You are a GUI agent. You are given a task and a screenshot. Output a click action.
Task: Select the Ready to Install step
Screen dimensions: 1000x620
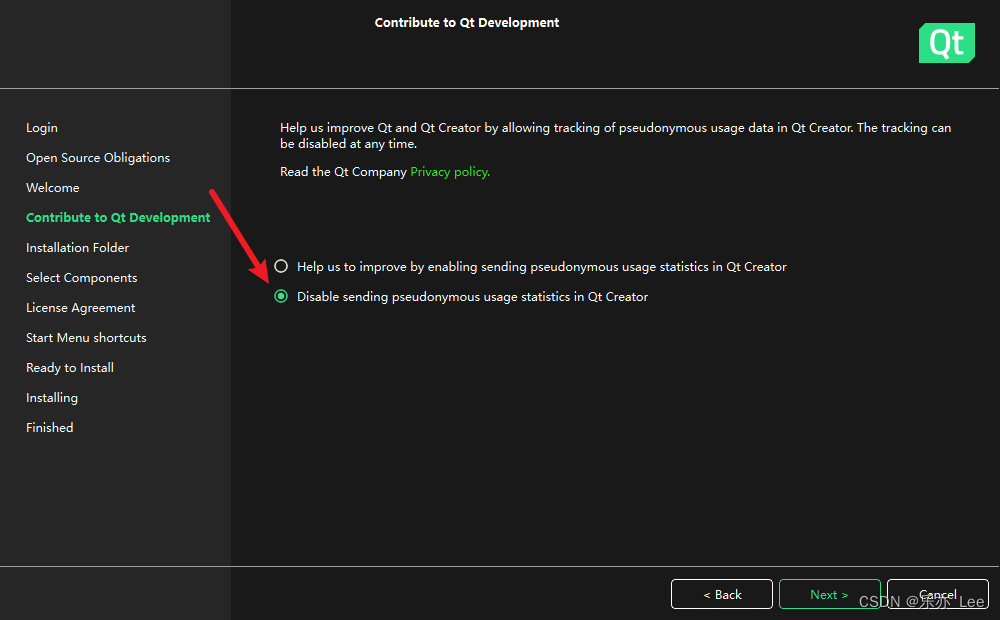click(70, 367)
